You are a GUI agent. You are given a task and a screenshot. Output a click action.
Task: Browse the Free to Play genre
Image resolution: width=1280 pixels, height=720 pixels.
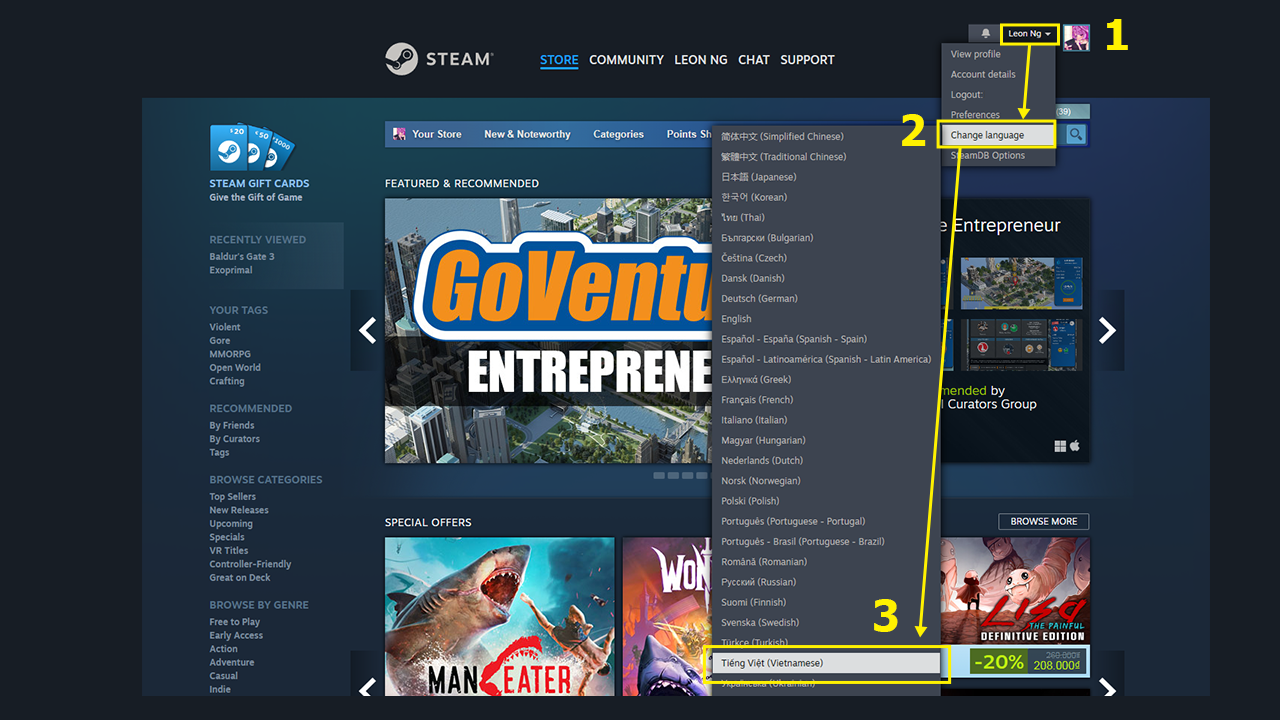[234, 622]
